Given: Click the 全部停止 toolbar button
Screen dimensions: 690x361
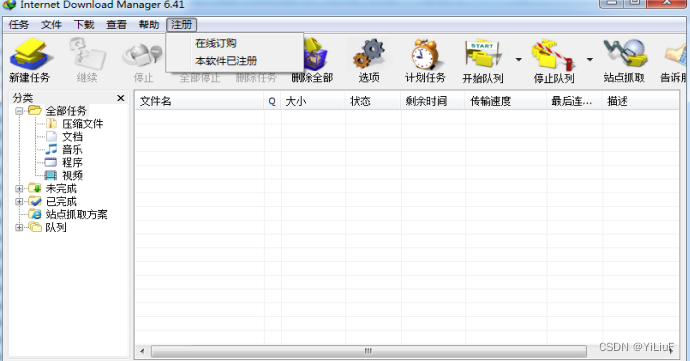Looking at the screenshot, I should point(200,78).
